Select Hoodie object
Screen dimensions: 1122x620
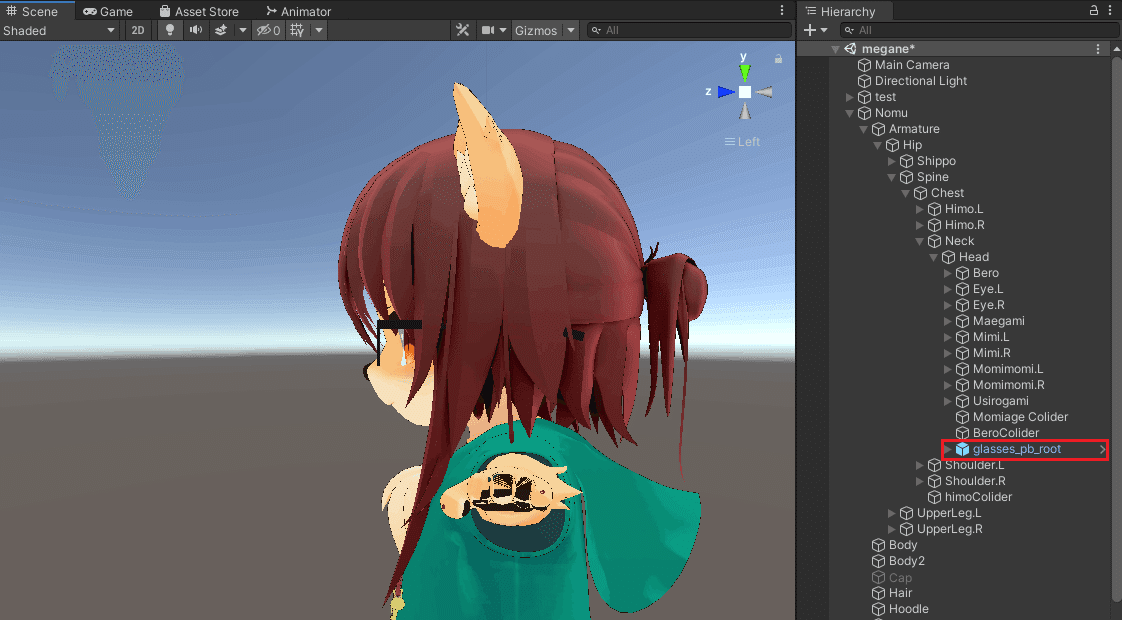[x=908, y=609]
